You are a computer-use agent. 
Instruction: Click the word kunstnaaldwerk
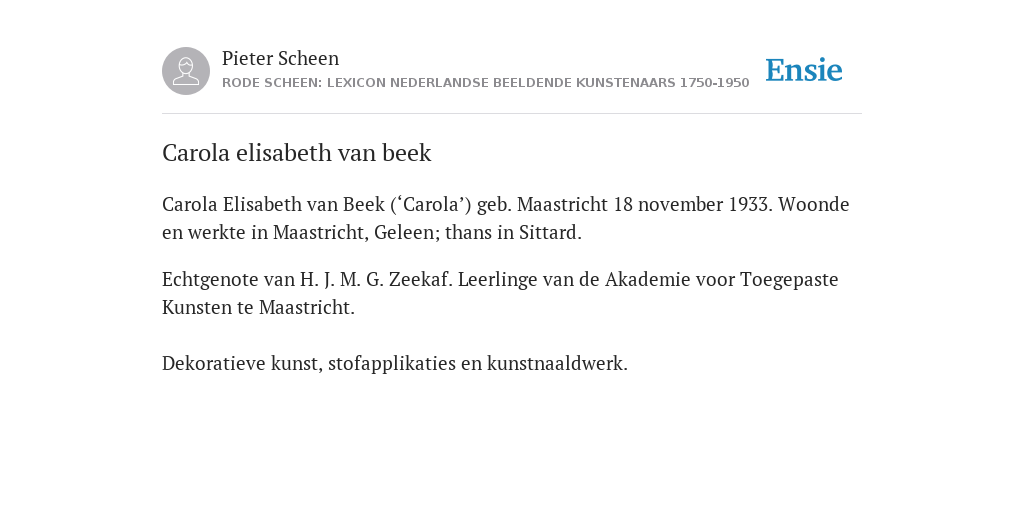(x=555, y=363)
